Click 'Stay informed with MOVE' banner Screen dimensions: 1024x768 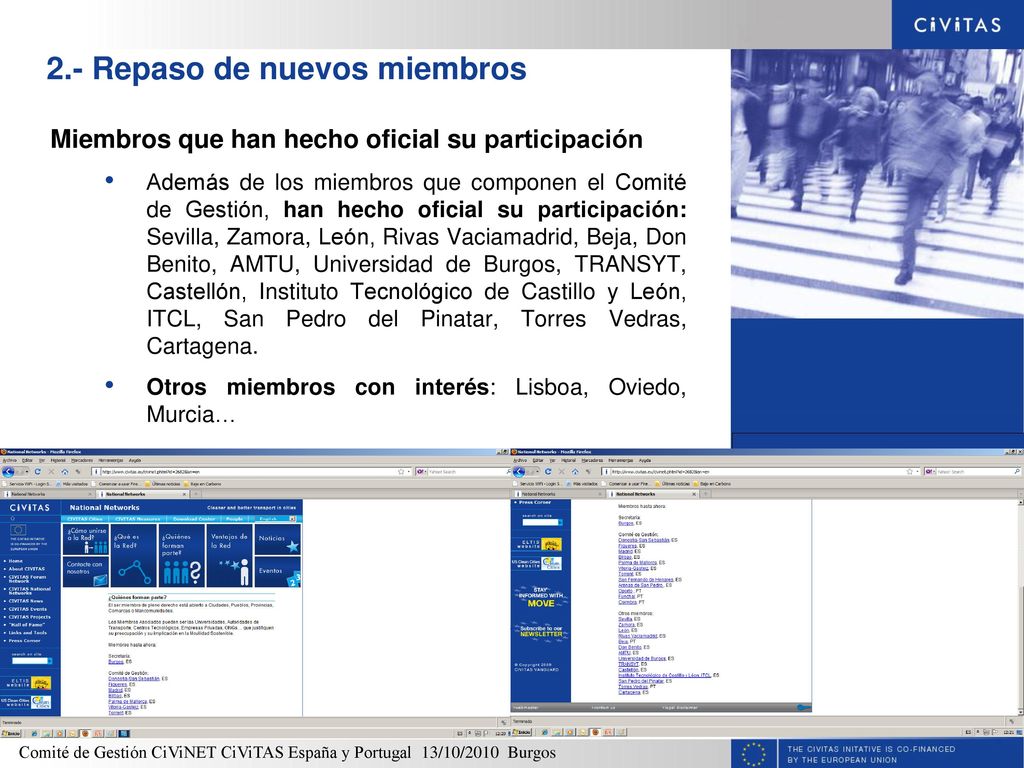541,598
